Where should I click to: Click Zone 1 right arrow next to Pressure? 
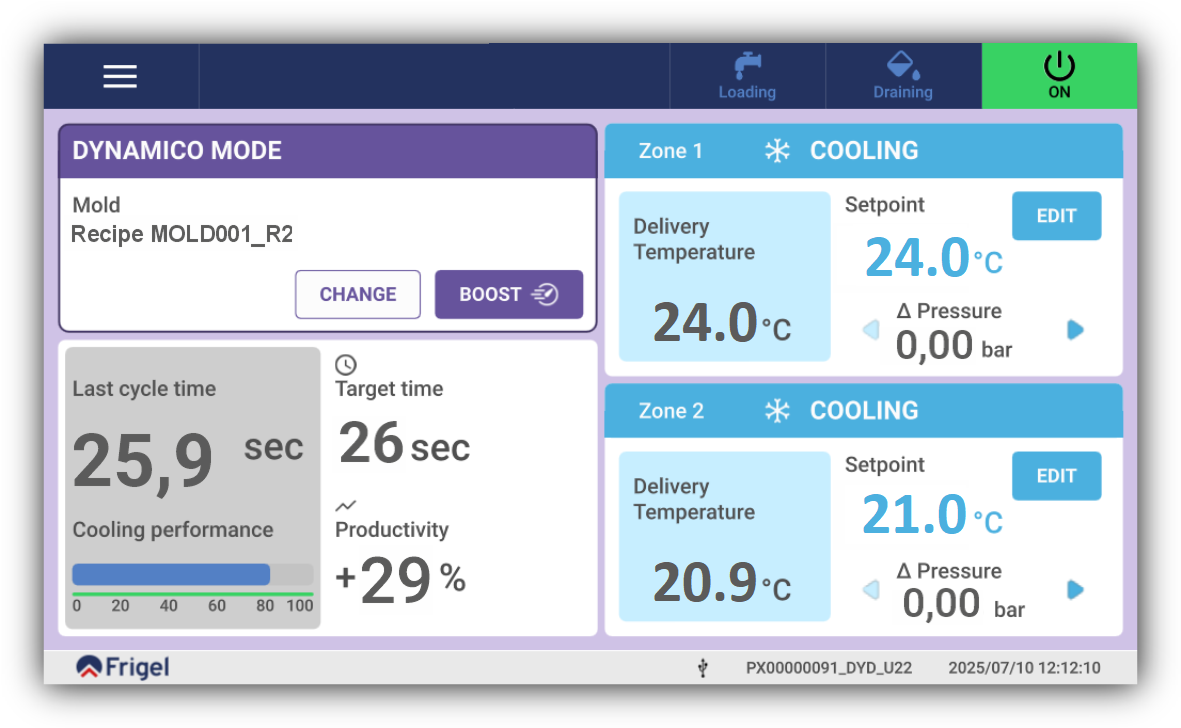1075,330
